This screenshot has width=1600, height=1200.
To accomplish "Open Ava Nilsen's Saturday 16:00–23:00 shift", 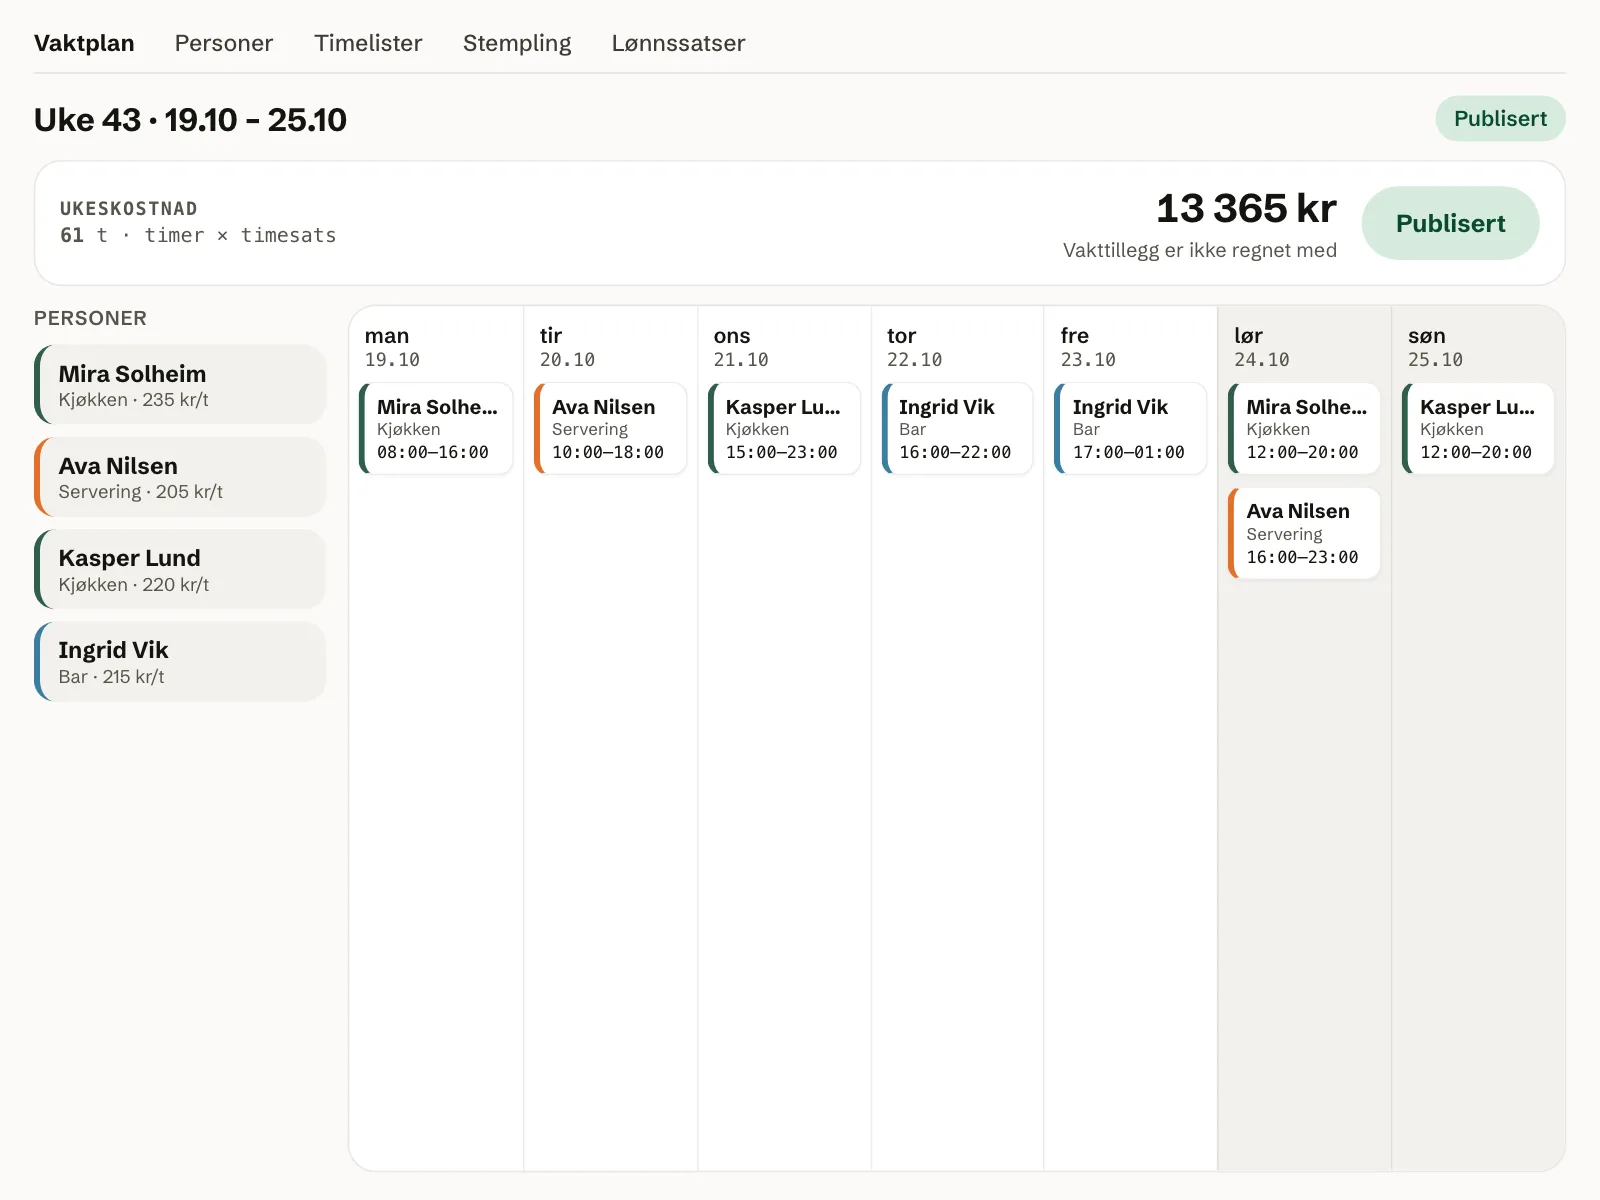I will [1304, 533].
